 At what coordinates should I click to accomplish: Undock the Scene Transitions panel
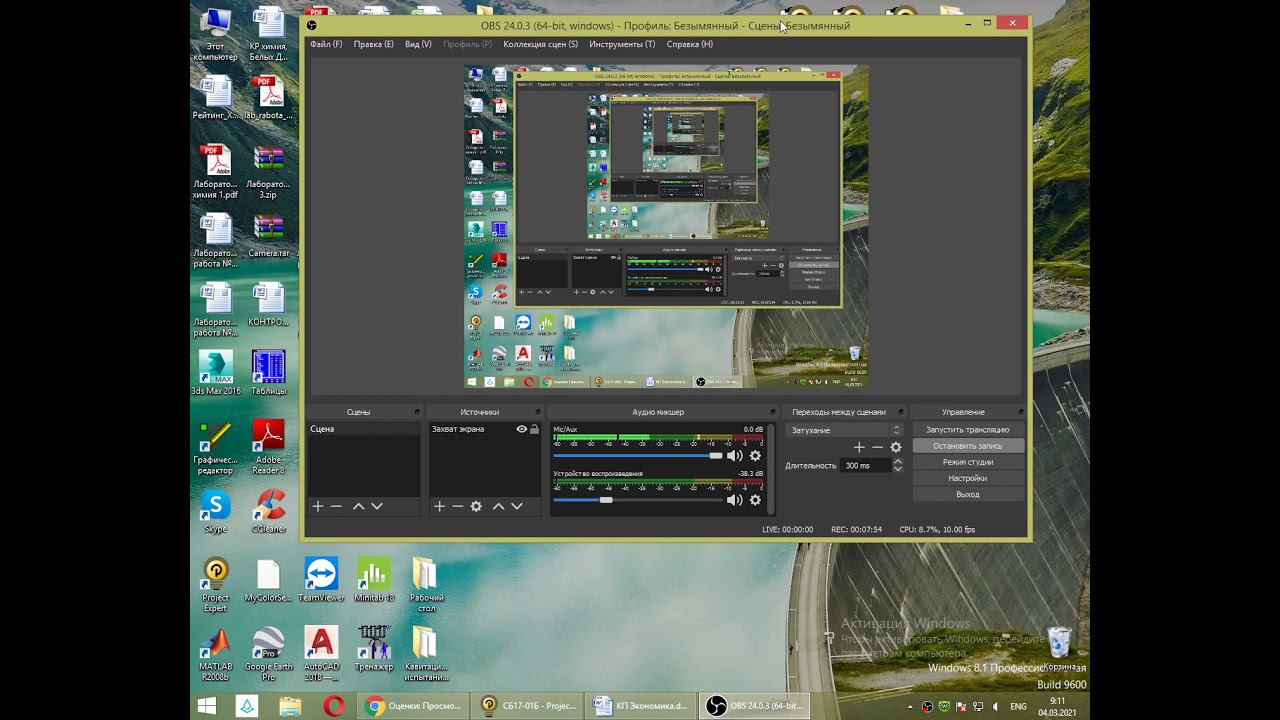coord(901,412)
